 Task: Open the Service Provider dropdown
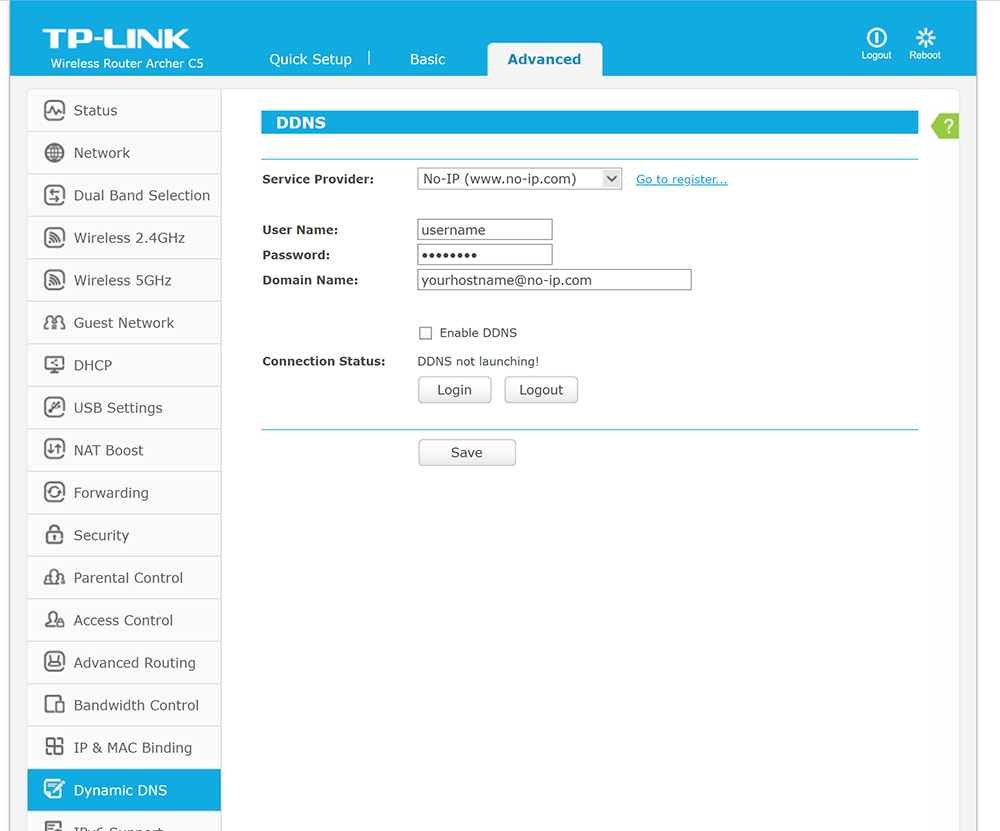(x=519, y=179)
